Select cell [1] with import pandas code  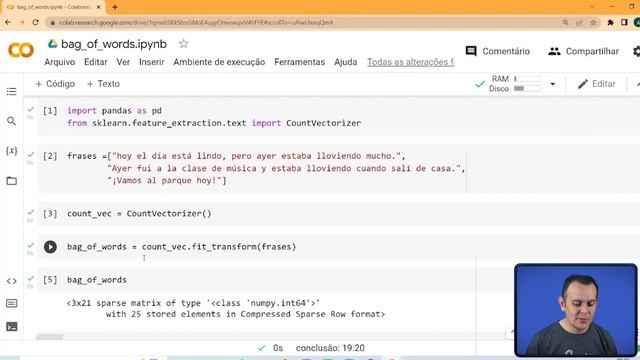pos(339,117)
